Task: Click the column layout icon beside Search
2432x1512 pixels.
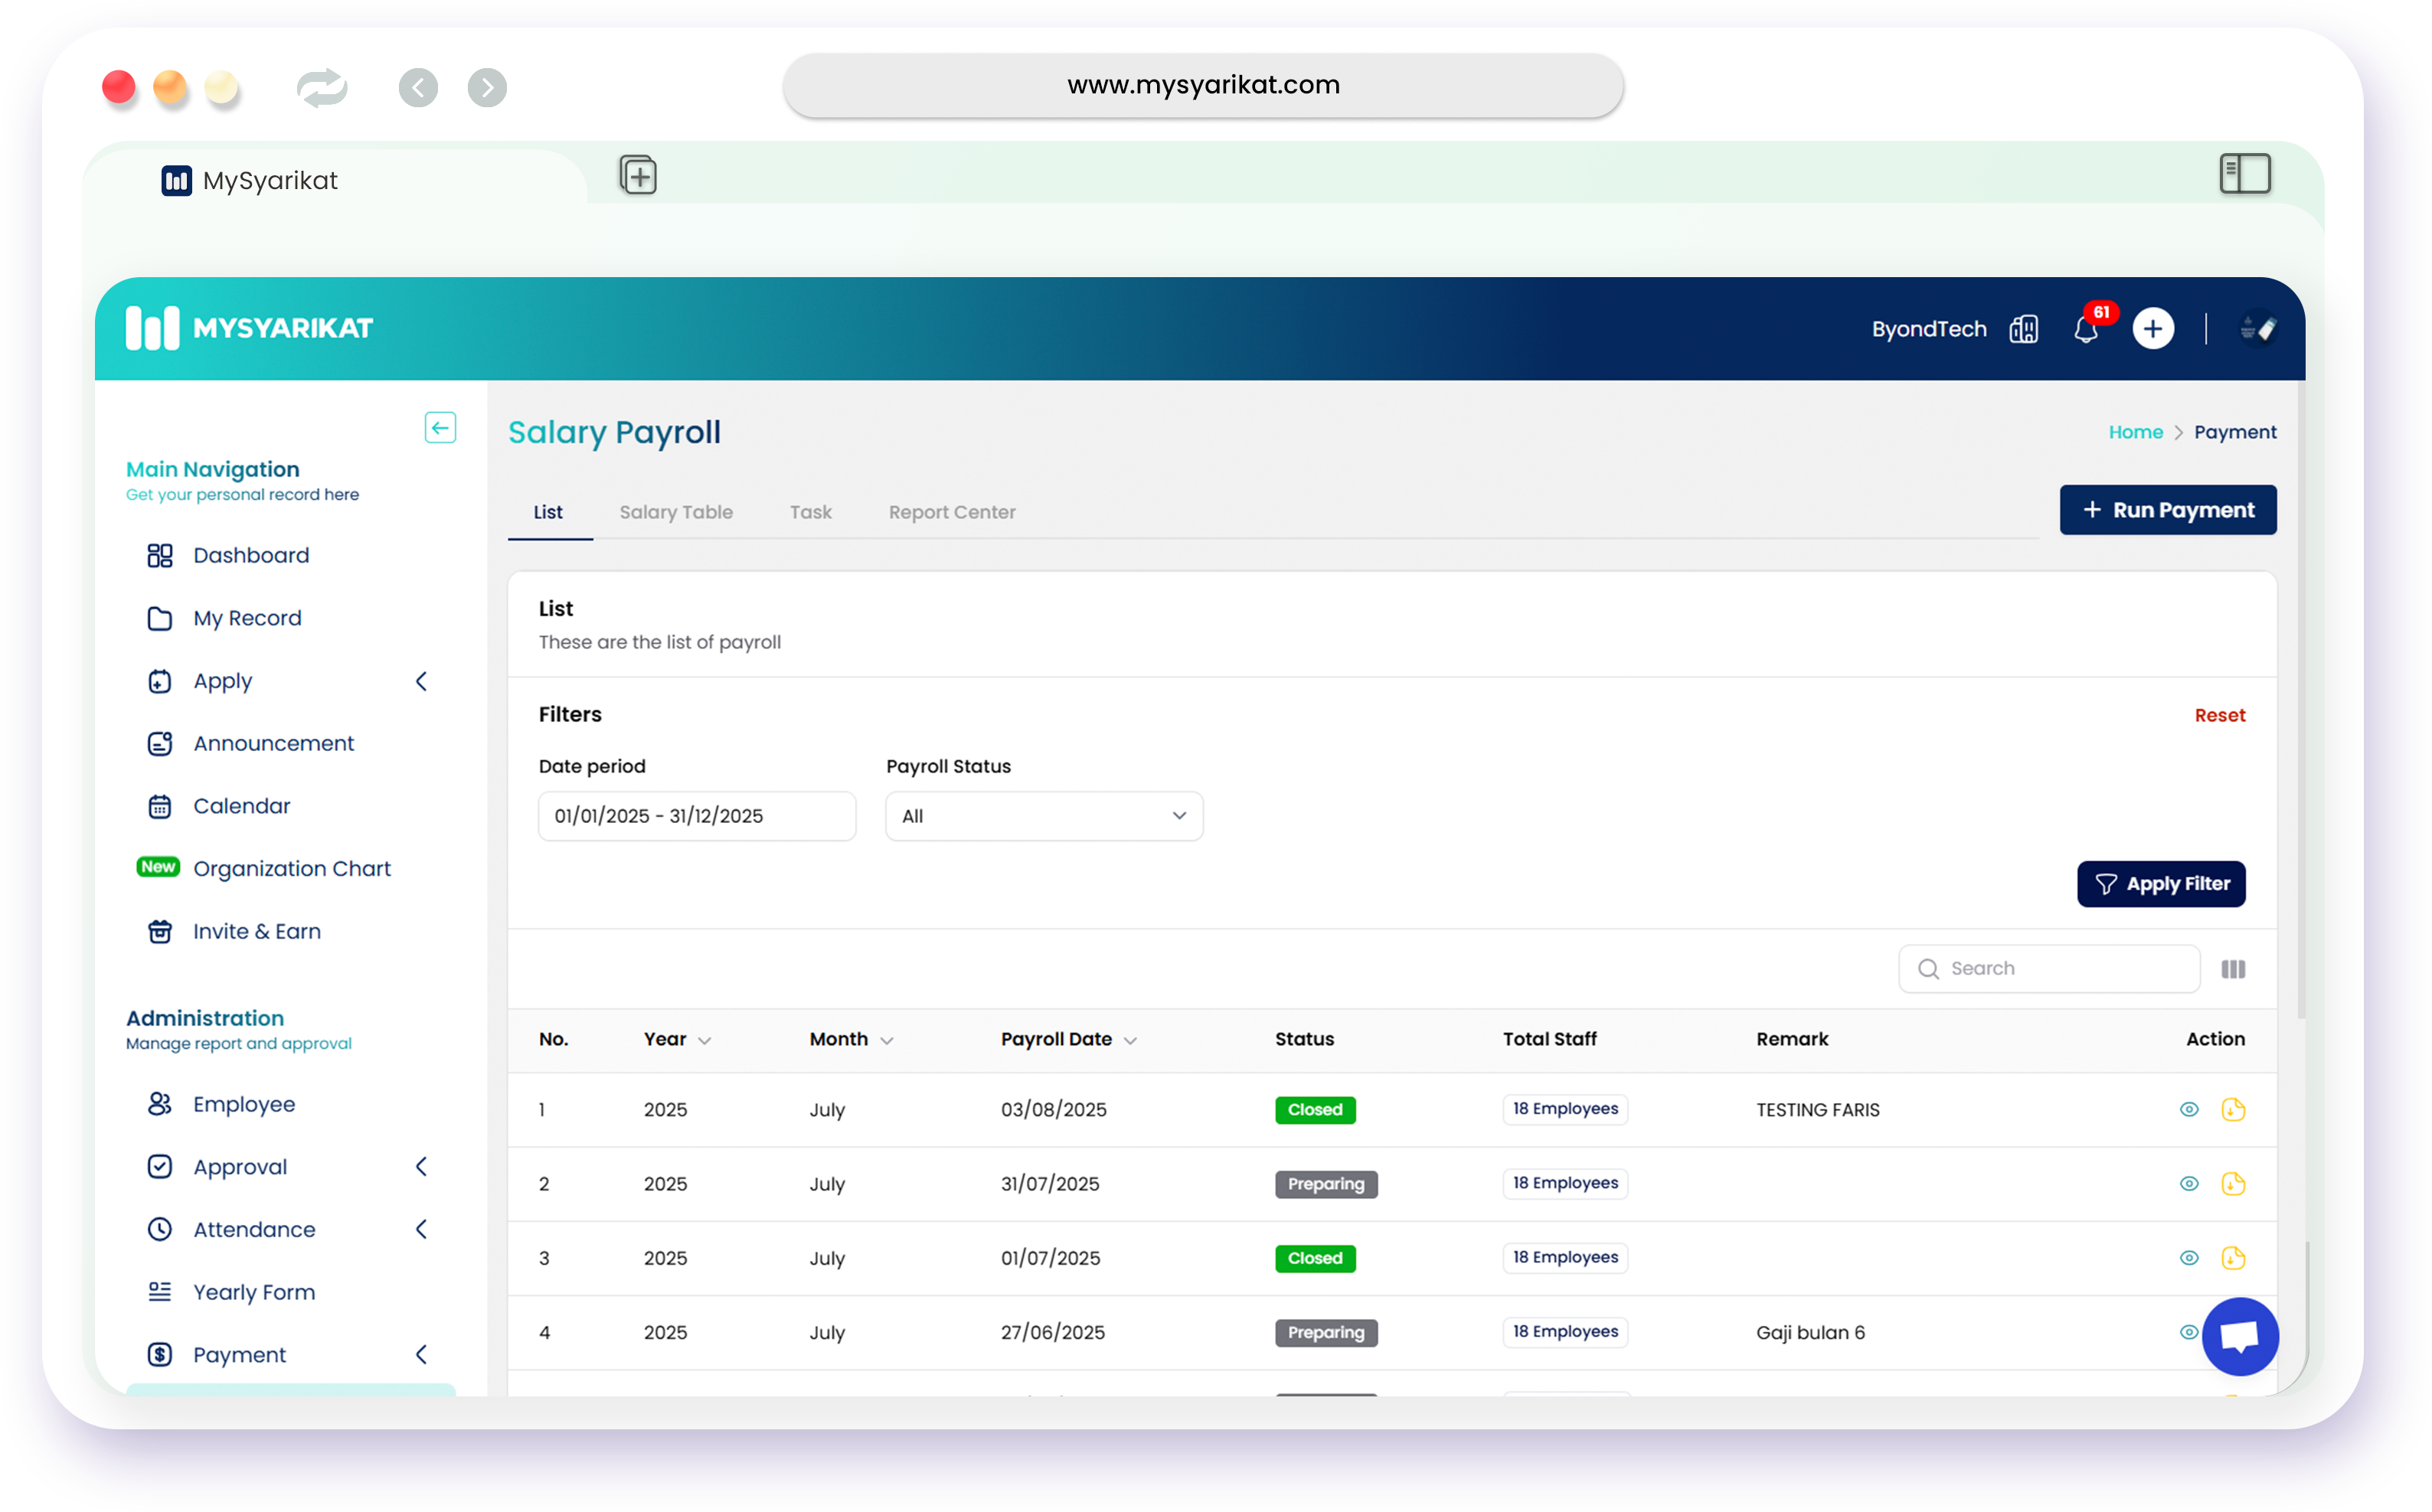Action: [2233, 969]
